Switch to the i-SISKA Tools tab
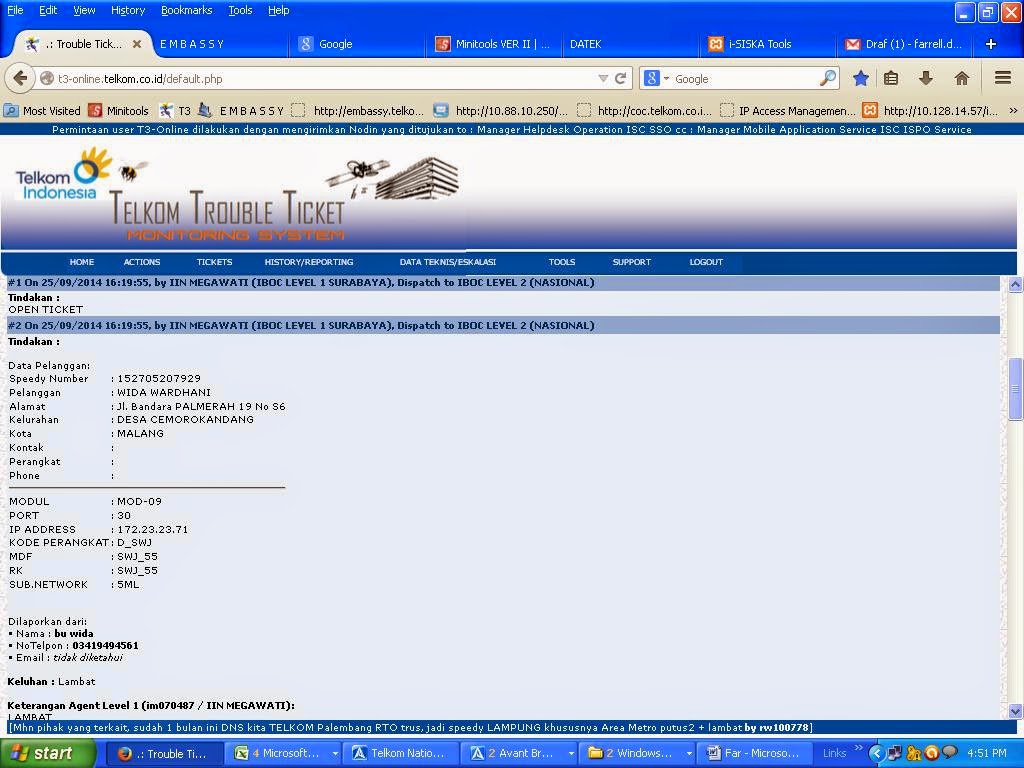 click(x=760, y=44)
